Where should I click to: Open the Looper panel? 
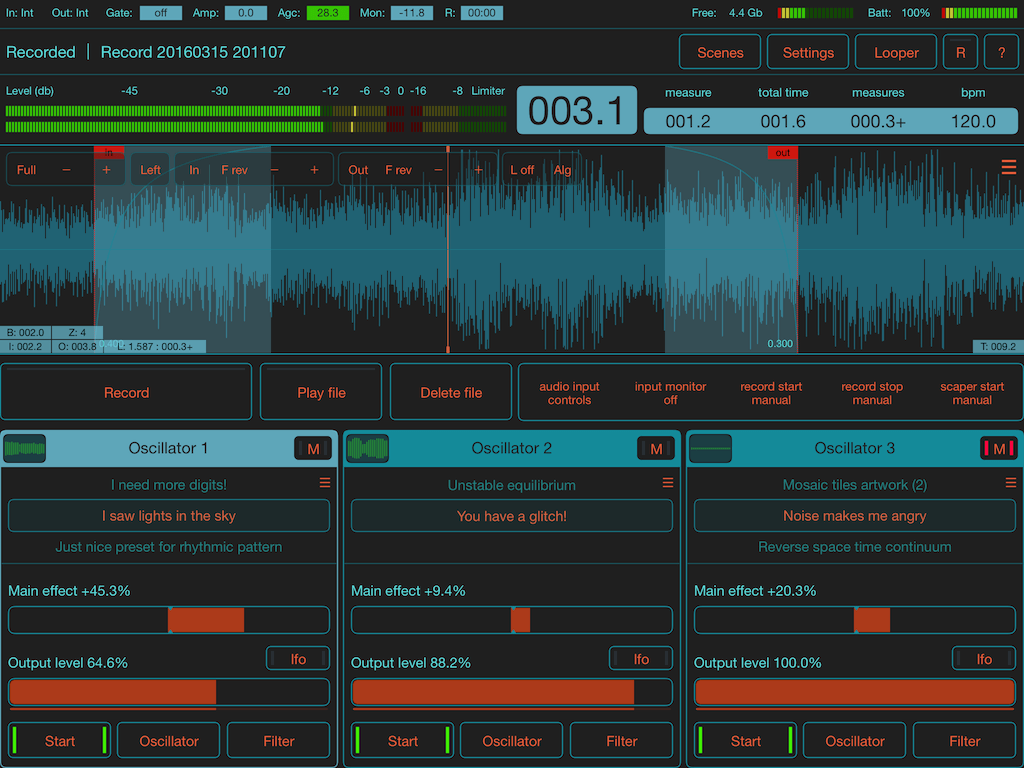click(x=896, y=53)
